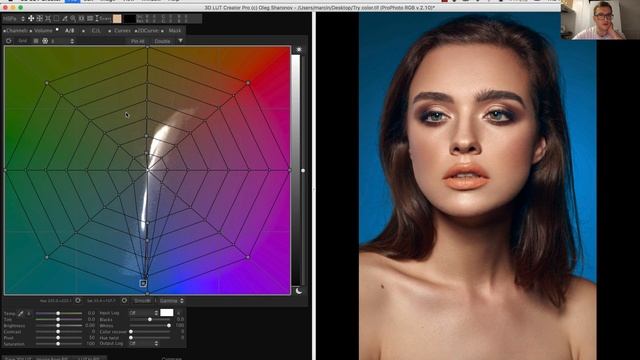Select the eyedropper tool in top toolbar

[x=64, y=18]
